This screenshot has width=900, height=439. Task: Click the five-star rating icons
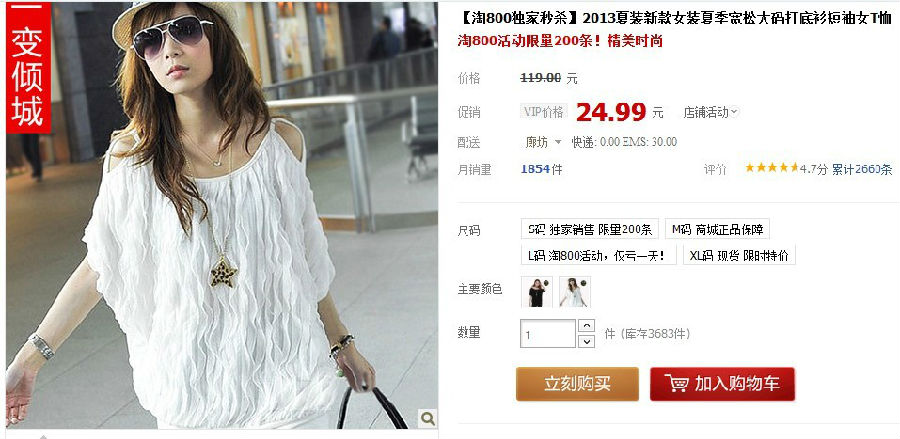coord(771,168)
